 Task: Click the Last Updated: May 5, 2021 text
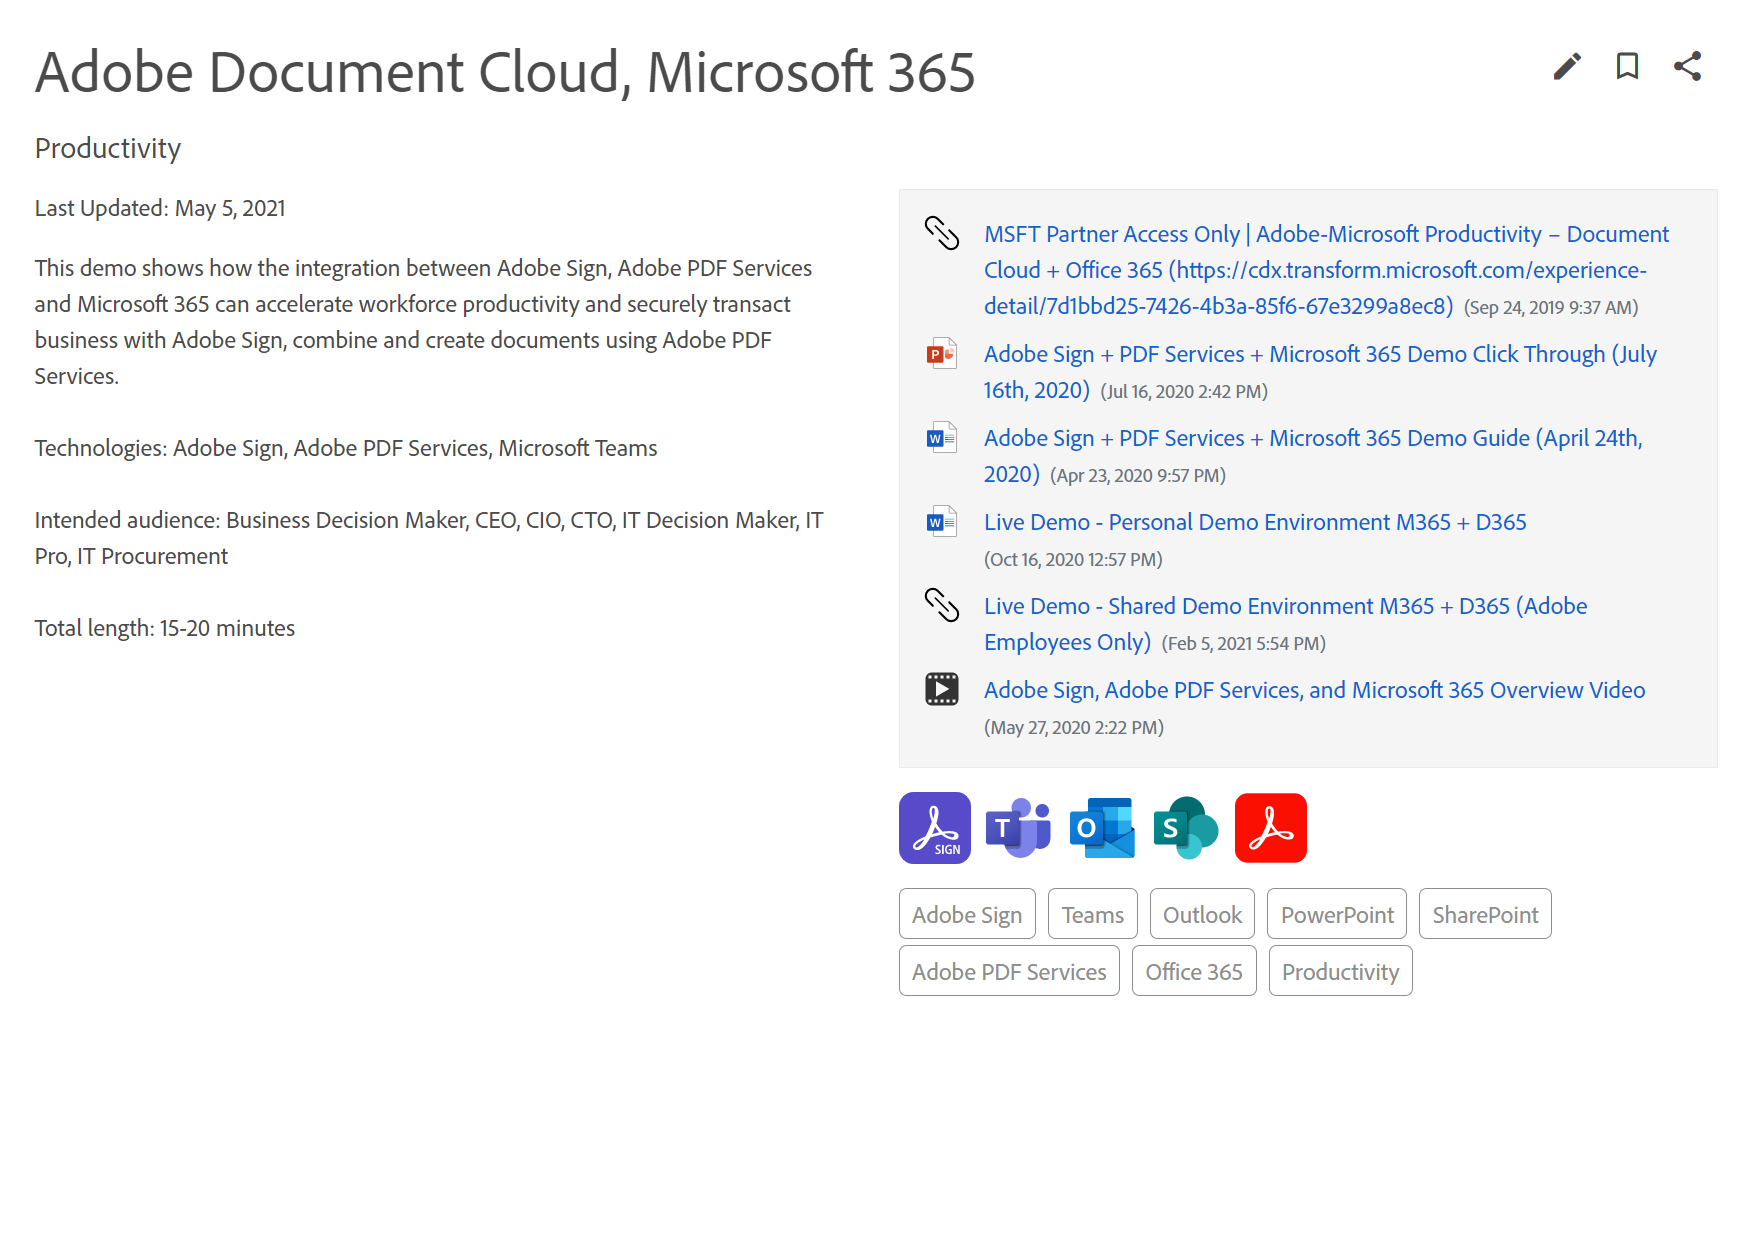160,208
